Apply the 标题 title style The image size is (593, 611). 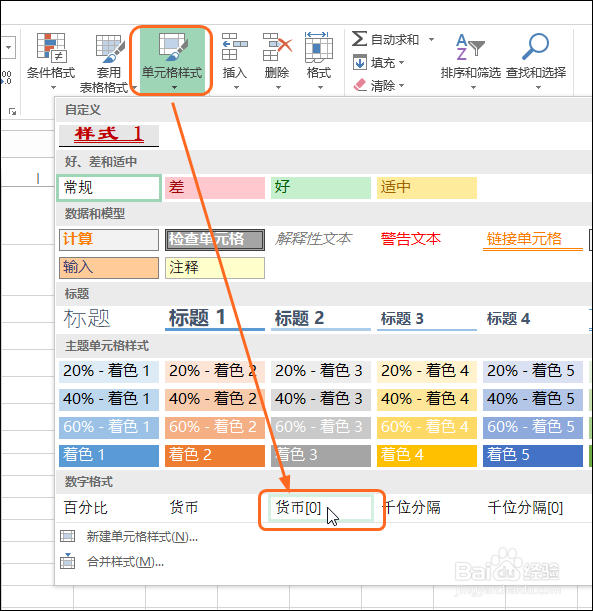pyautogui.click(x=87, y=318)
